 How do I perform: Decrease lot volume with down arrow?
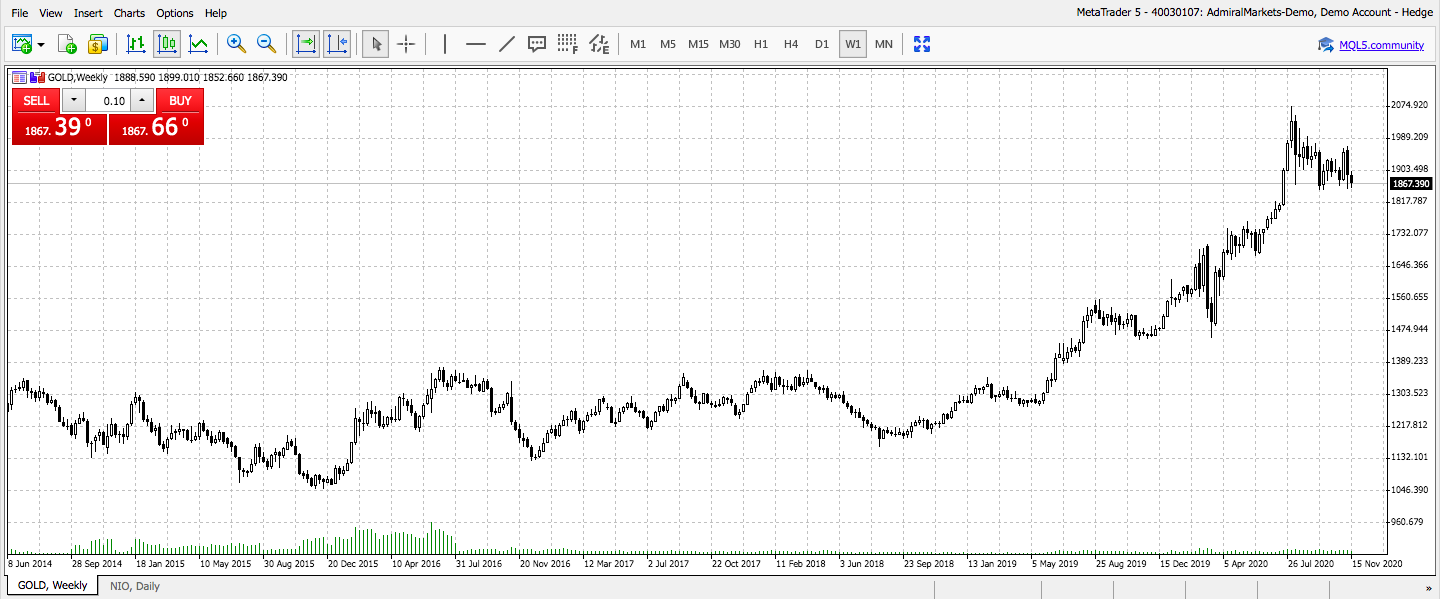[x=74, y=100]
